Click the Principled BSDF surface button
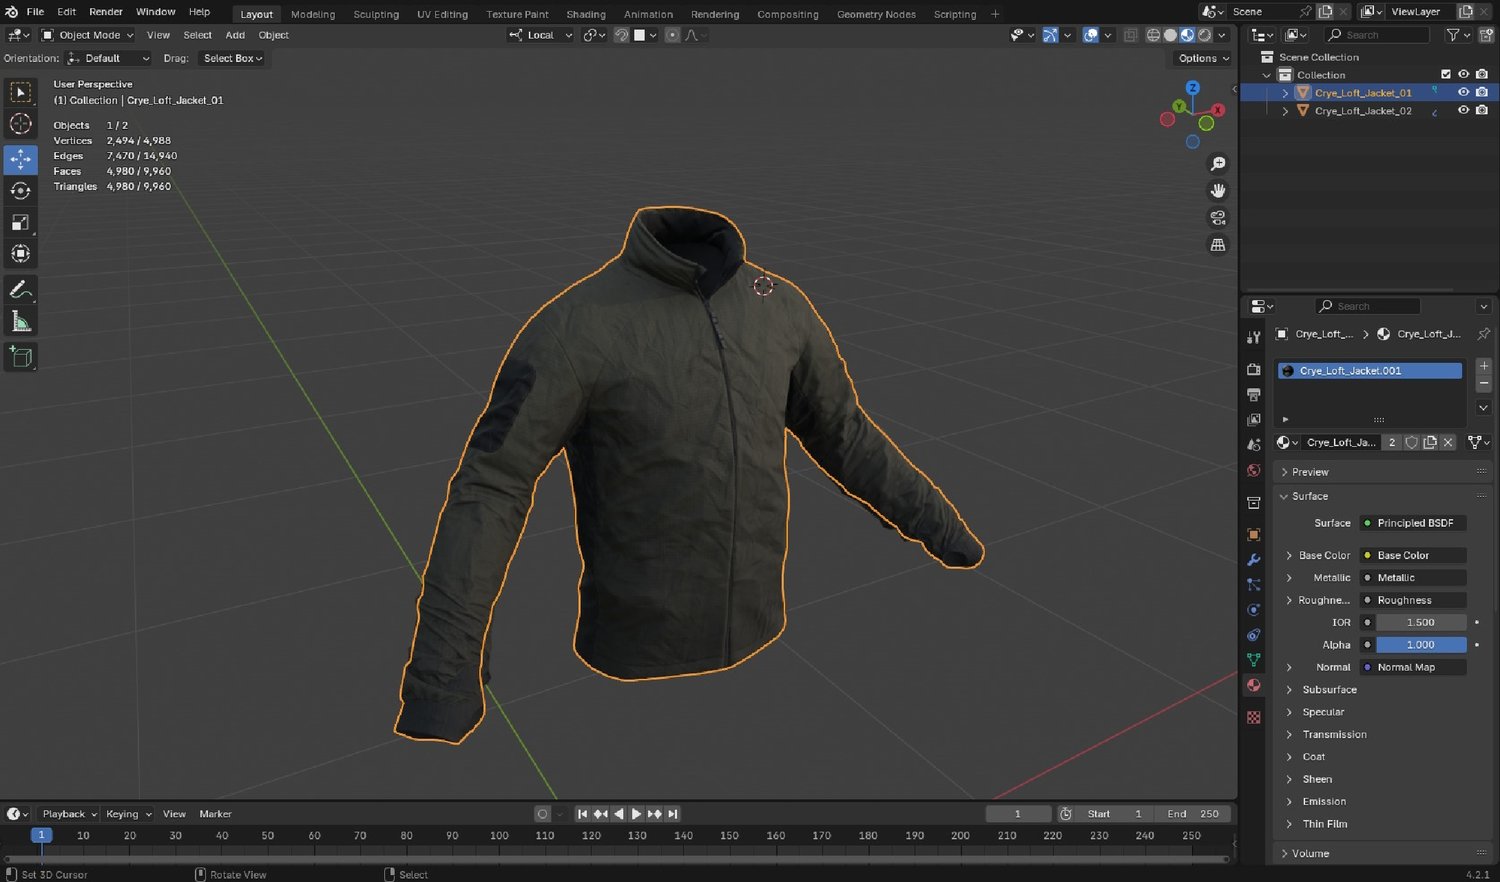 coord(1414,523)
